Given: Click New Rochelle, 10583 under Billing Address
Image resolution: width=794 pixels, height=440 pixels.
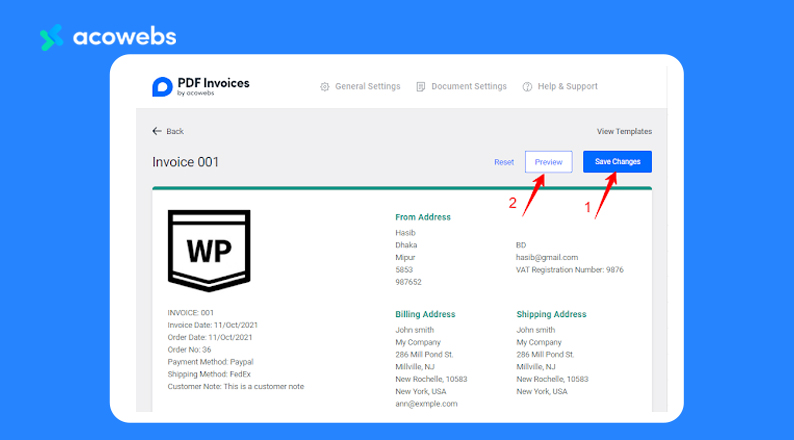Looking at the screenshot, I should click(x=431, y=379).
